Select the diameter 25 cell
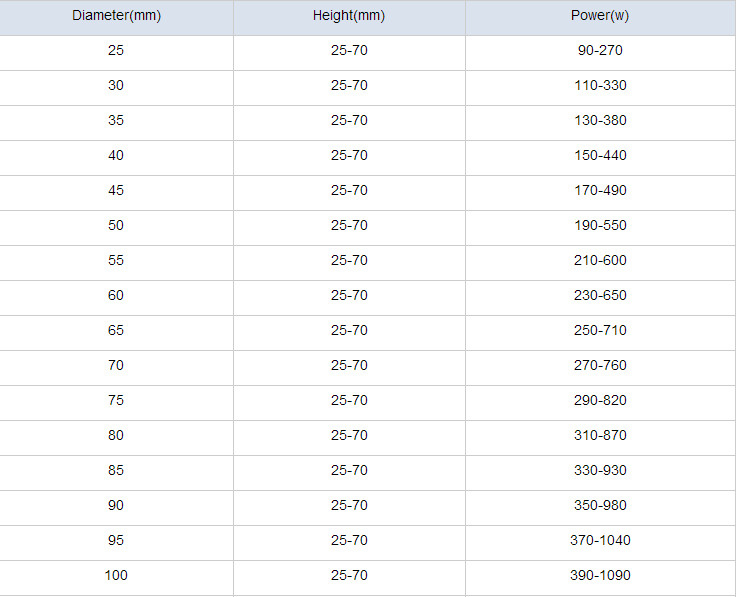 (x=116, y=51)
